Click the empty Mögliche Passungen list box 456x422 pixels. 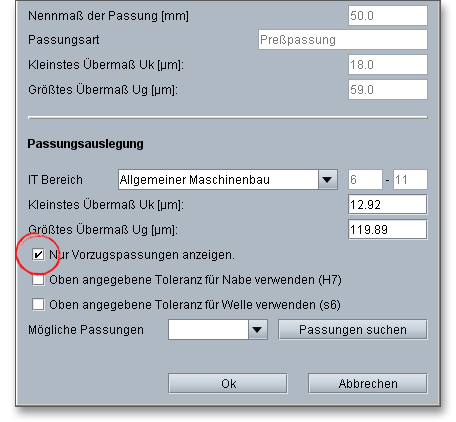click(208, 330)
